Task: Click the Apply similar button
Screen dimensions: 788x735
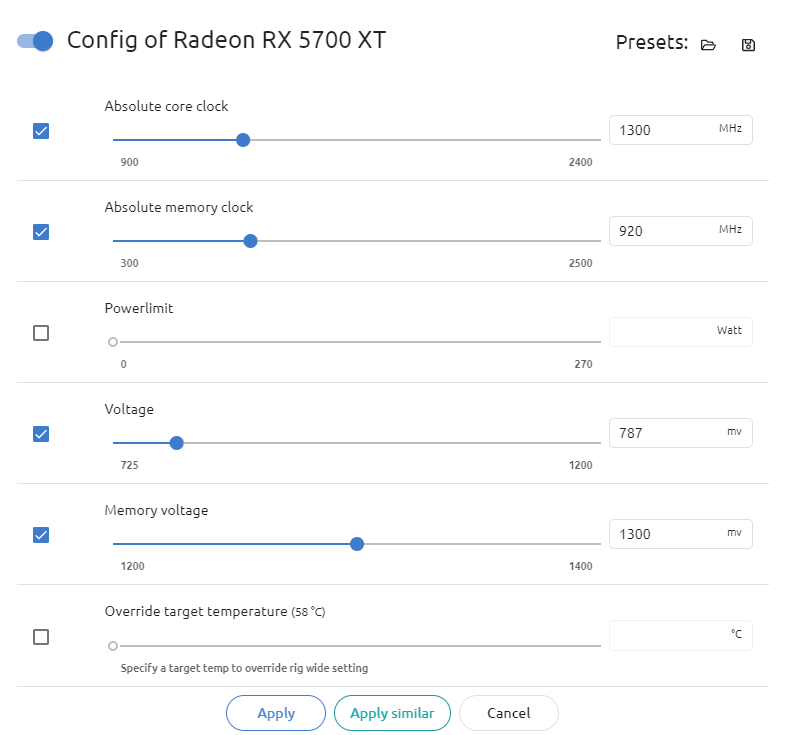Action: [392, 713]
